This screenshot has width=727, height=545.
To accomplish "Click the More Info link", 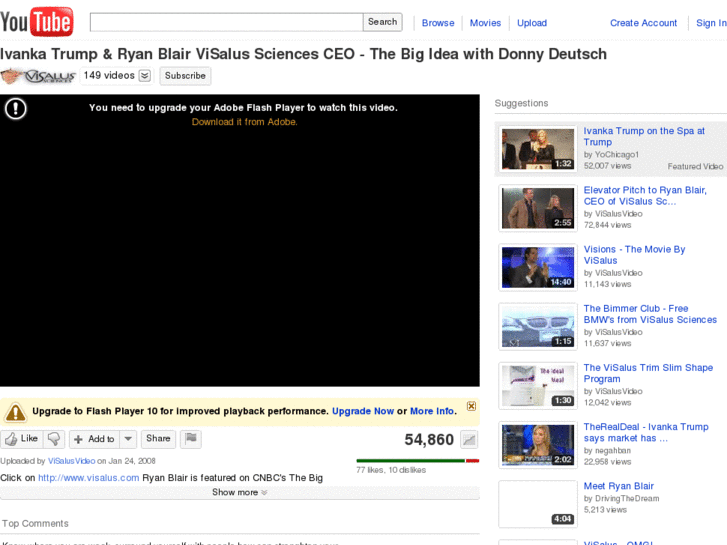I will coord(432,411).
